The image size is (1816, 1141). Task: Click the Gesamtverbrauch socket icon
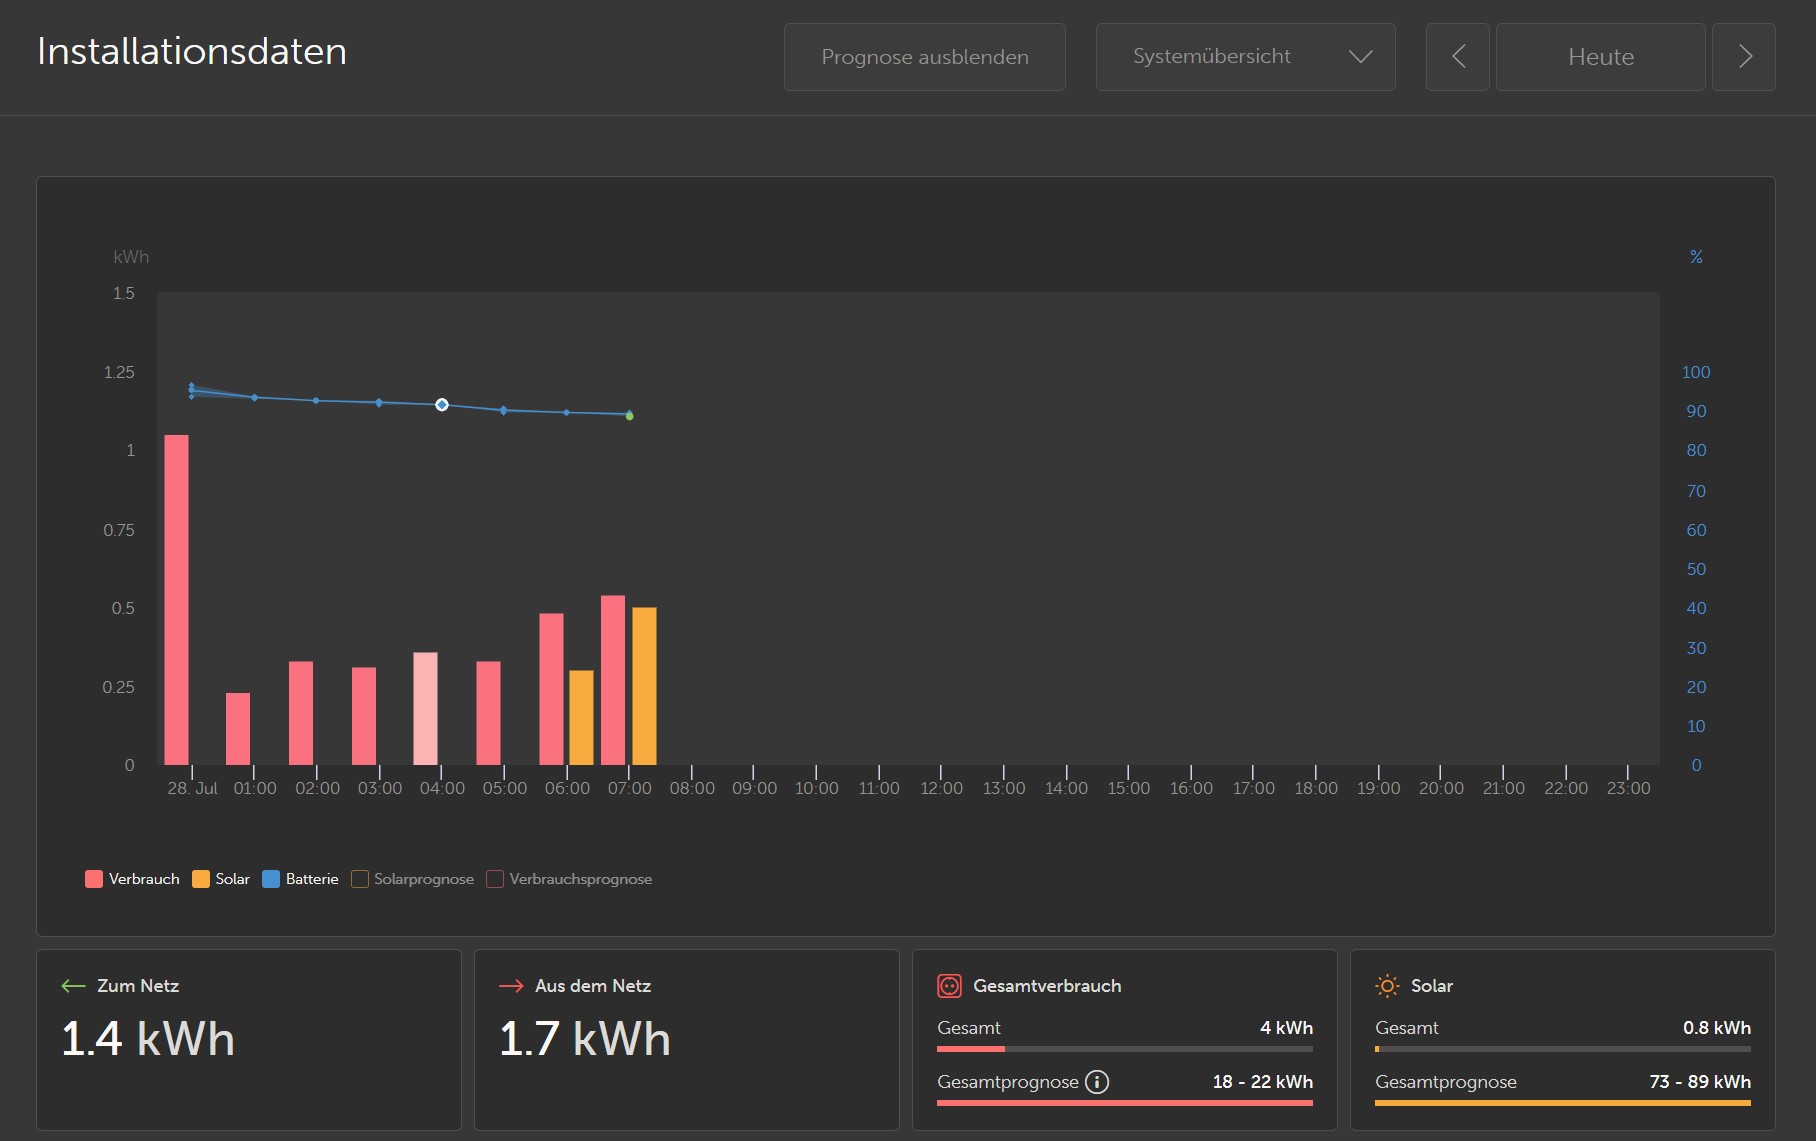pos(949,986)
